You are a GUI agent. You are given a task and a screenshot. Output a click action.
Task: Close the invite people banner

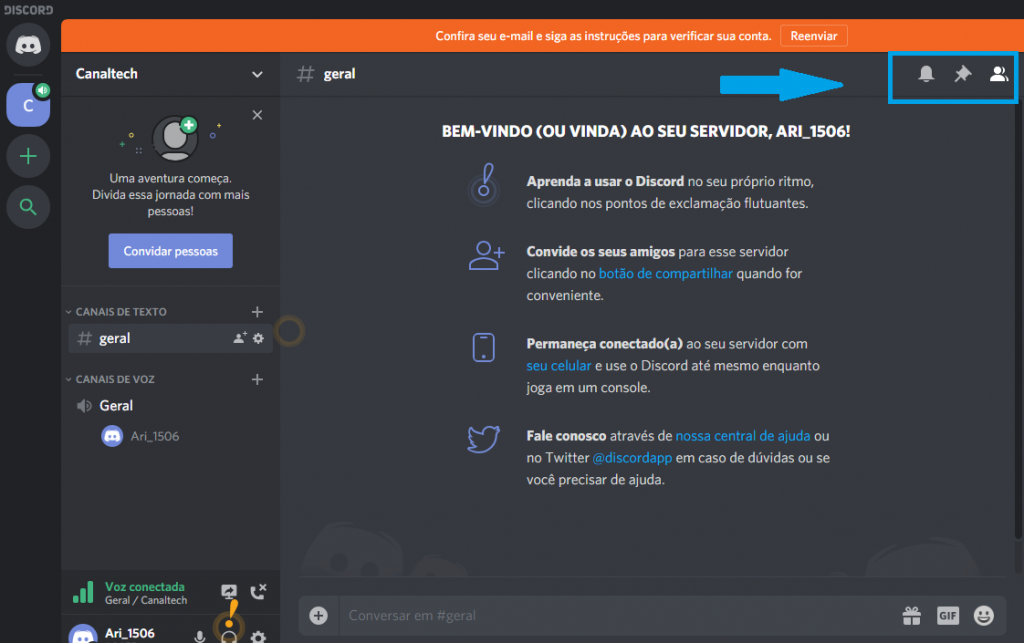pyautogui.click(x=257, y=115)
